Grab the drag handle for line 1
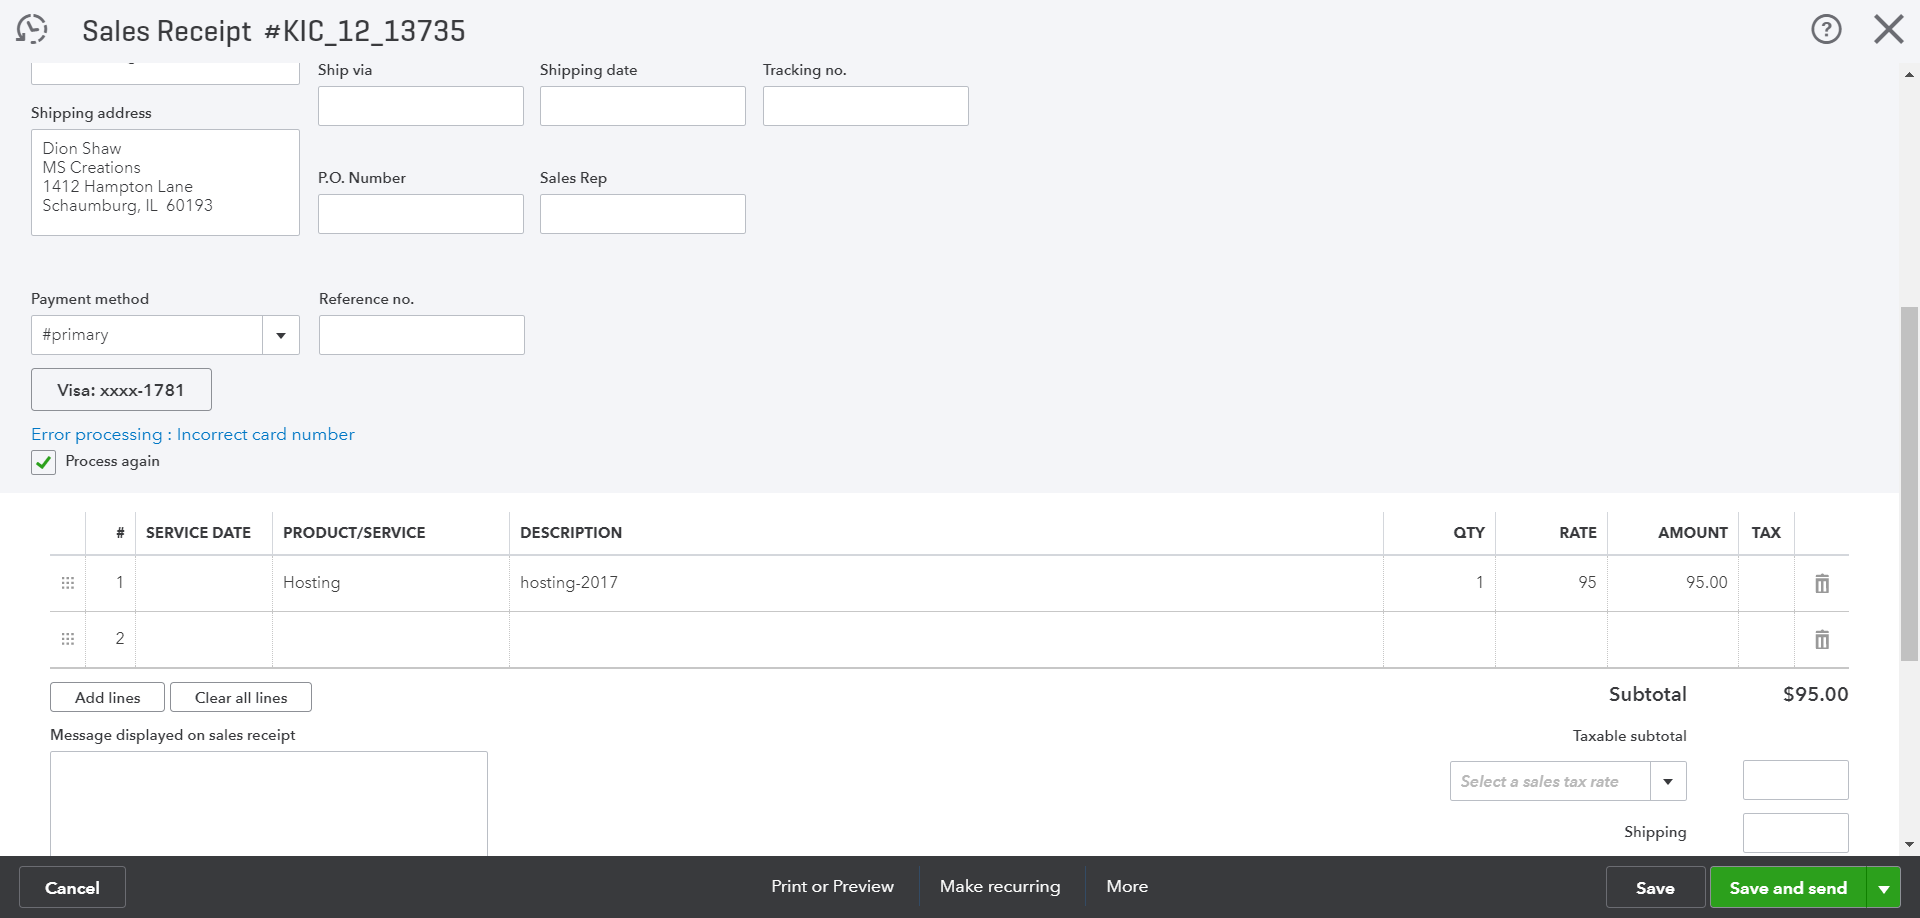This screenshot has width=1920, height=918. point(68,583)
